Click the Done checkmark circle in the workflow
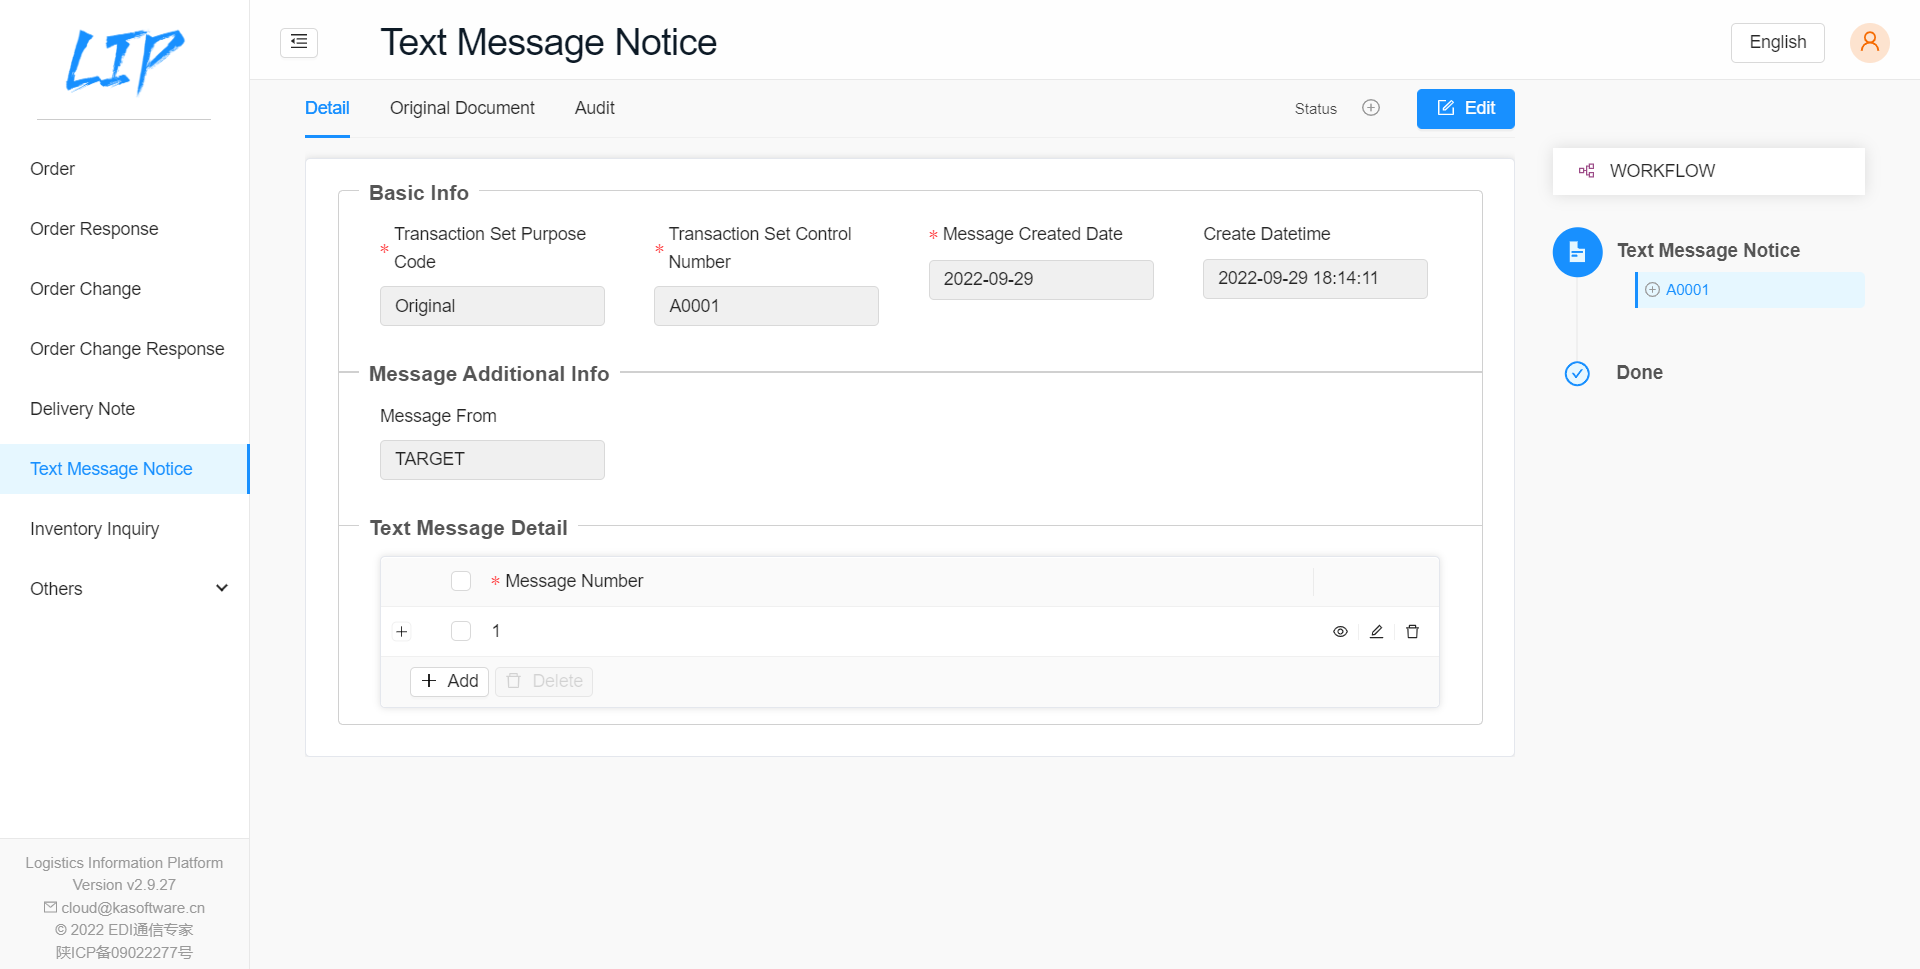Image resolution: width=1920 pixels, height=969 pixels. click(1577, 373)
